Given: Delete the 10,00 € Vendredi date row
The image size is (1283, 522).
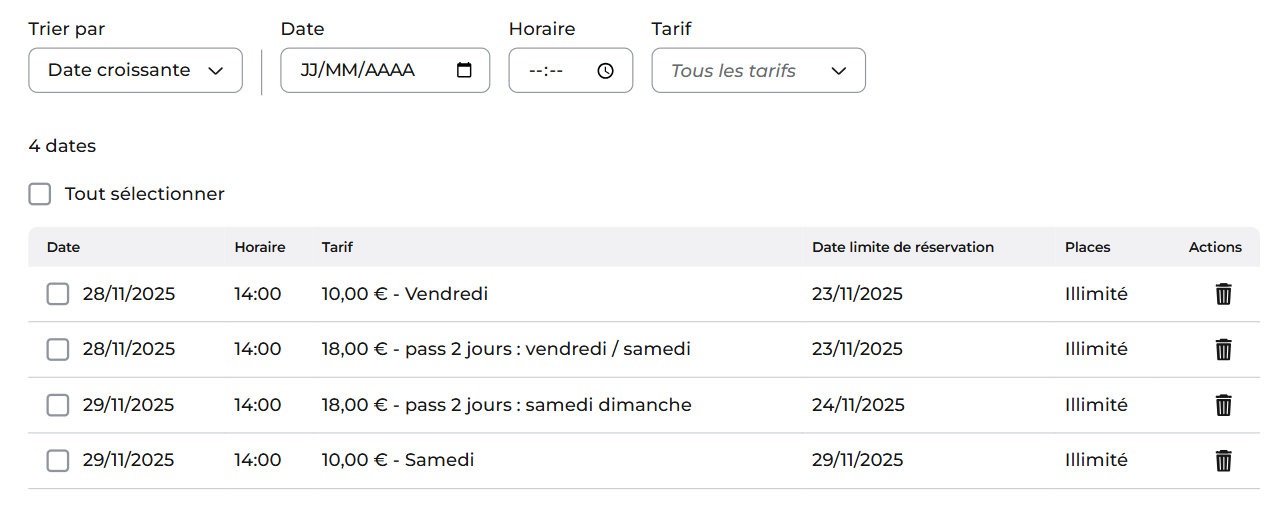Looking at the screenshot, I should (x=1223, y=294).
